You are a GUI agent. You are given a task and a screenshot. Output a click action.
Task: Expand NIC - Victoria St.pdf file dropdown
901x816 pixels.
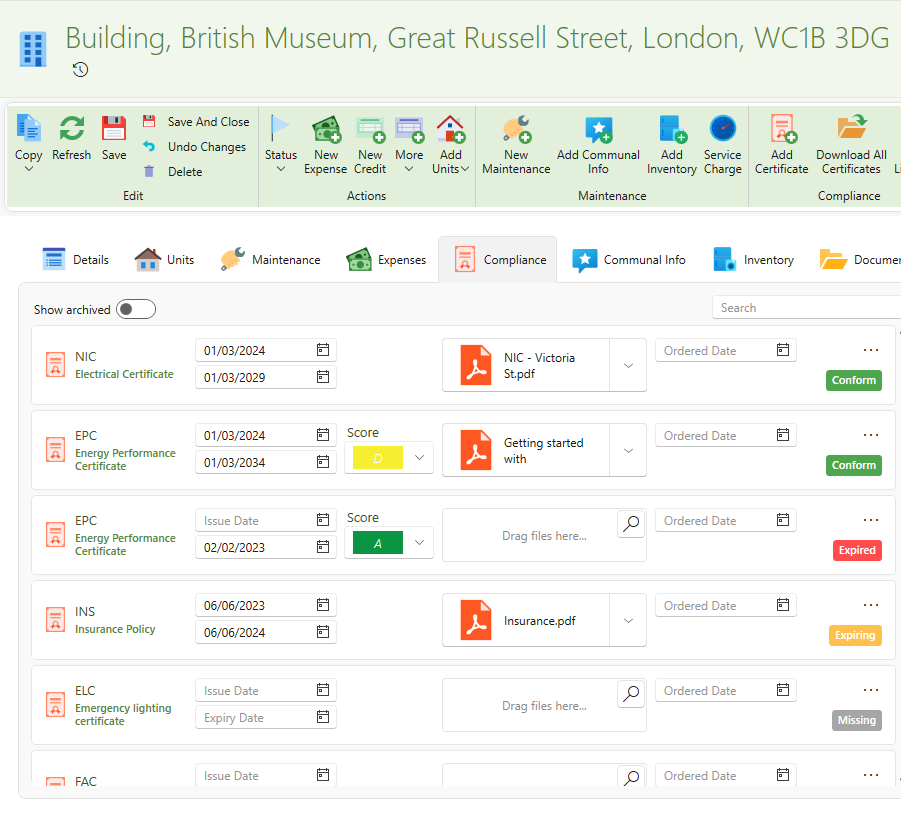pos(628,365)
